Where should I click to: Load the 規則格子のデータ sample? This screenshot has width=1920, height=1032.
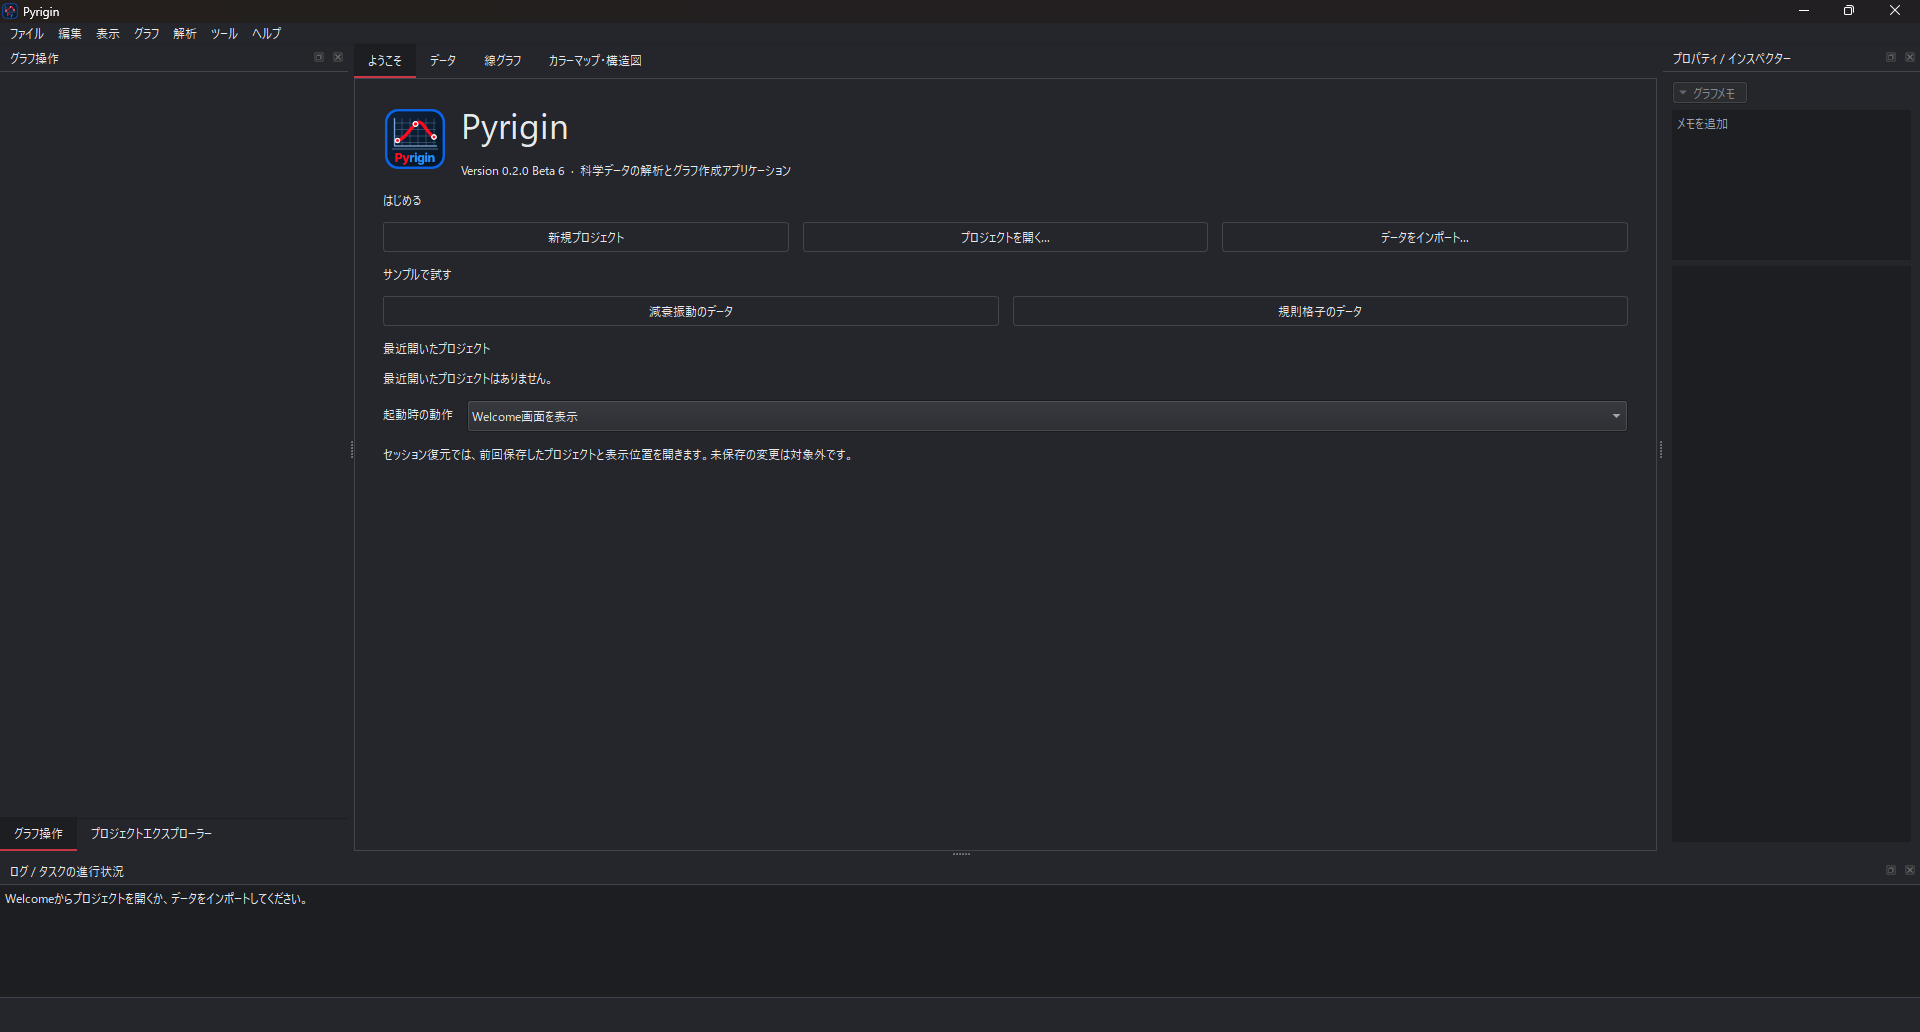click(1320, 311)
